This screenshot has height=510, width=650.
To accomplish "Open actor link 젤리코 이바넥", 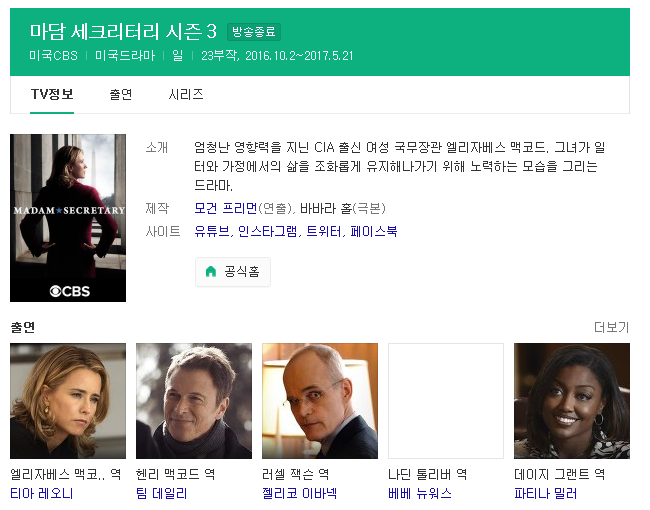I will [x=299, y=493].
